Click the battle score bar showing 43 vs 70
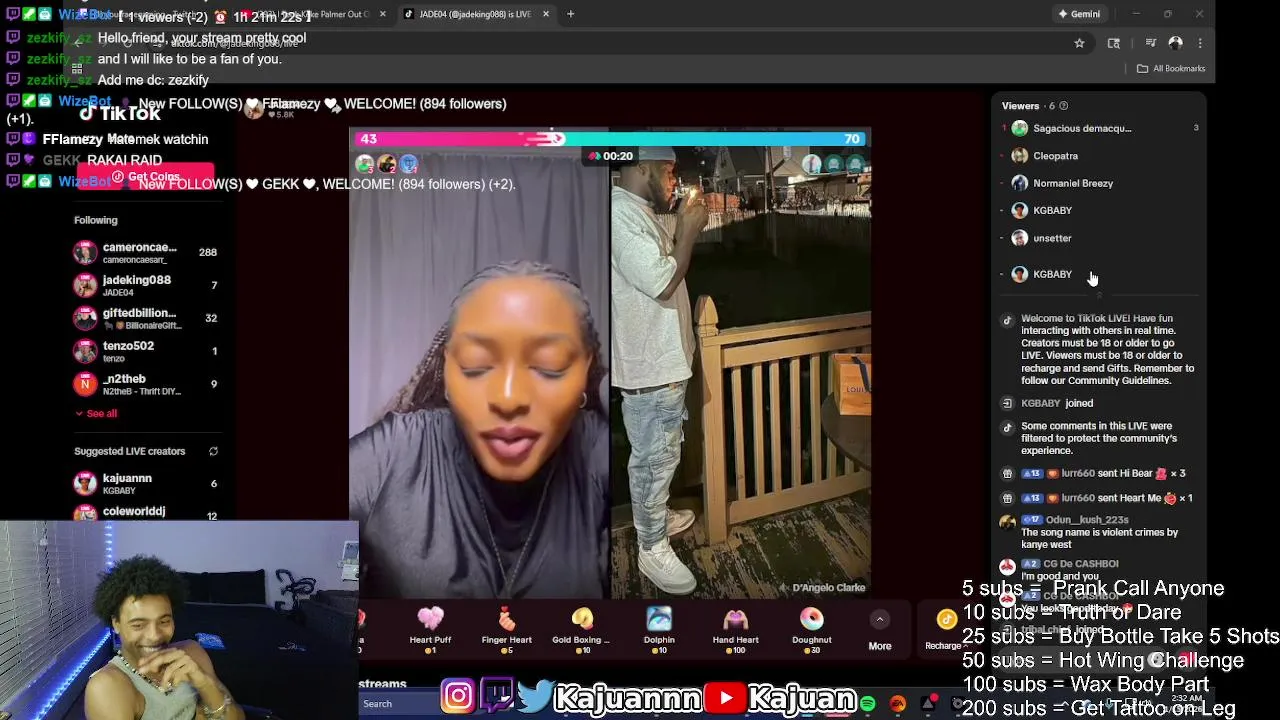This screenshot has width=1280, height=720. pos(610,139)
